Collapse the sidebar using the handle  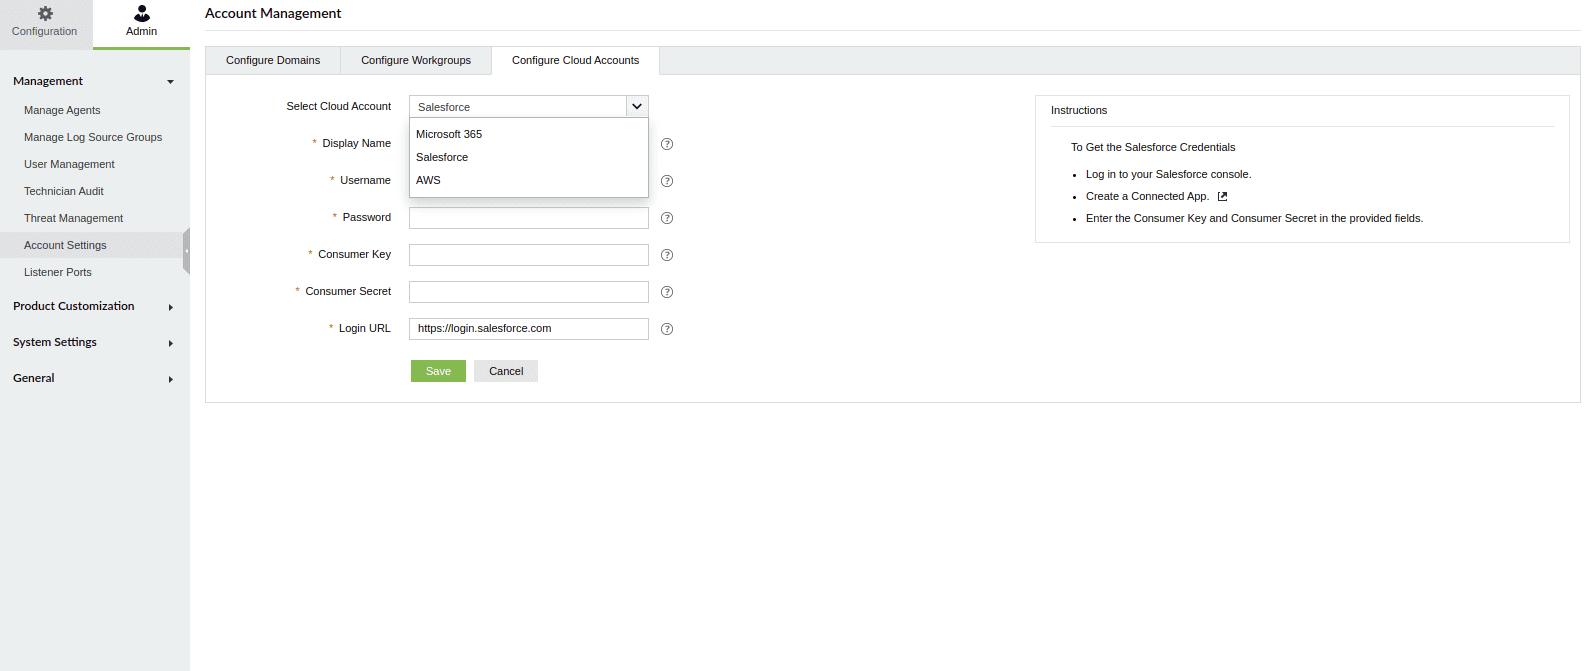pos(186,251)
